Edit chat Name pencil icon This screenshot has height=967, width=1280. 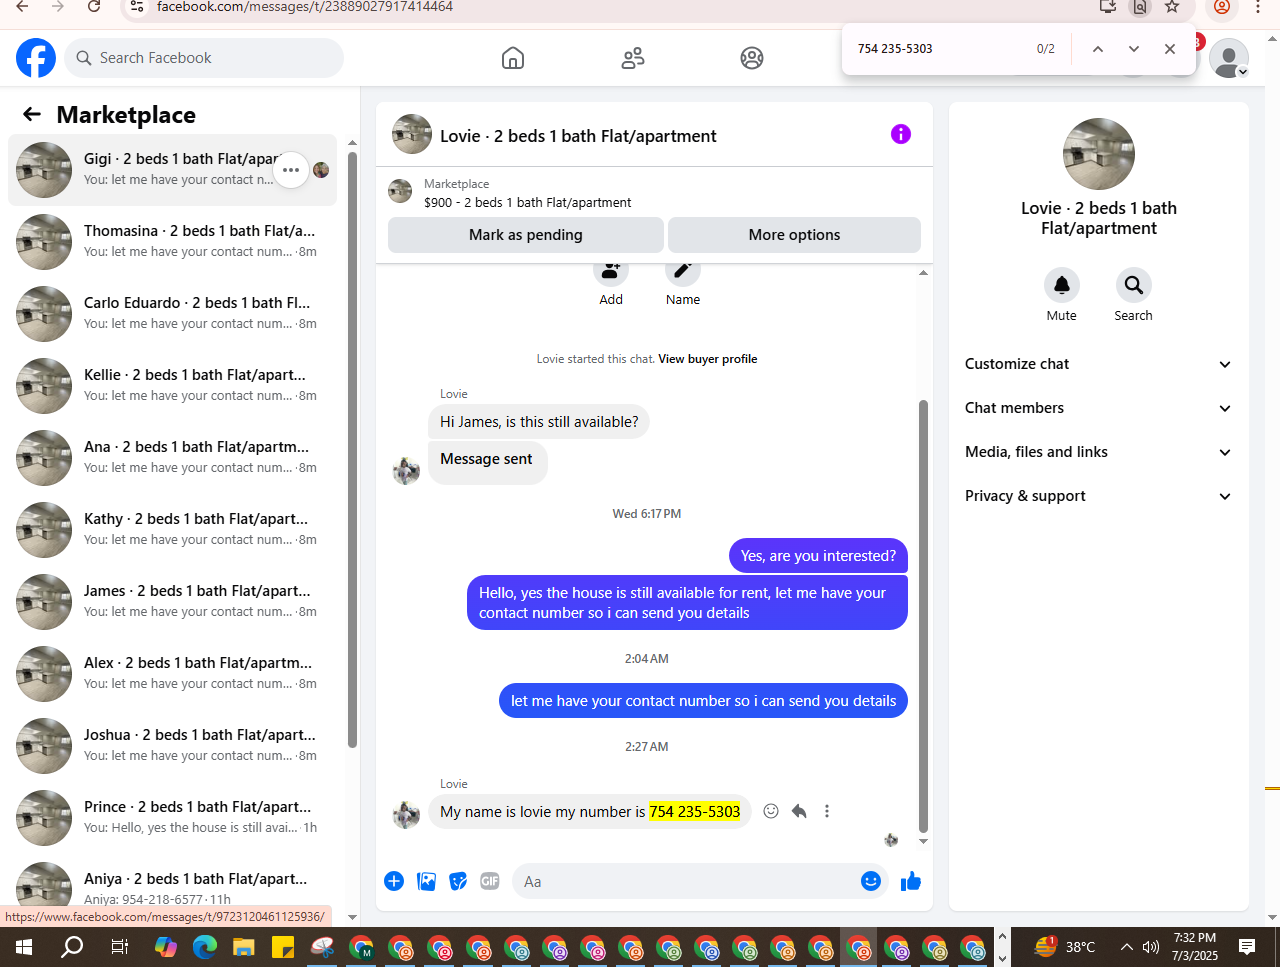click(x=683, y=271)
